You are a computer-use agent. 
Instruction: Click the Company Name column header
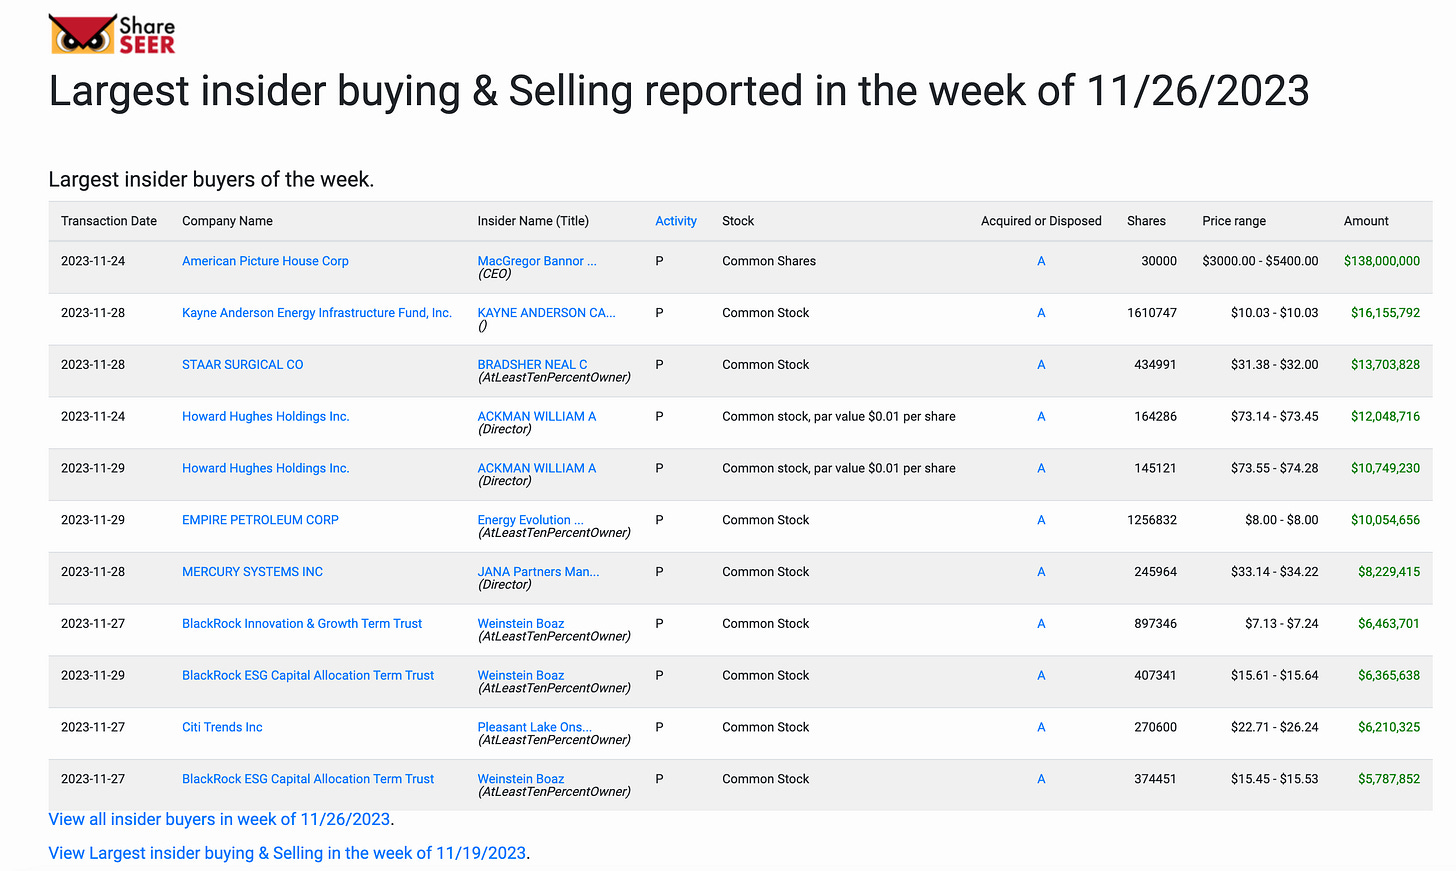coord(227,221)
